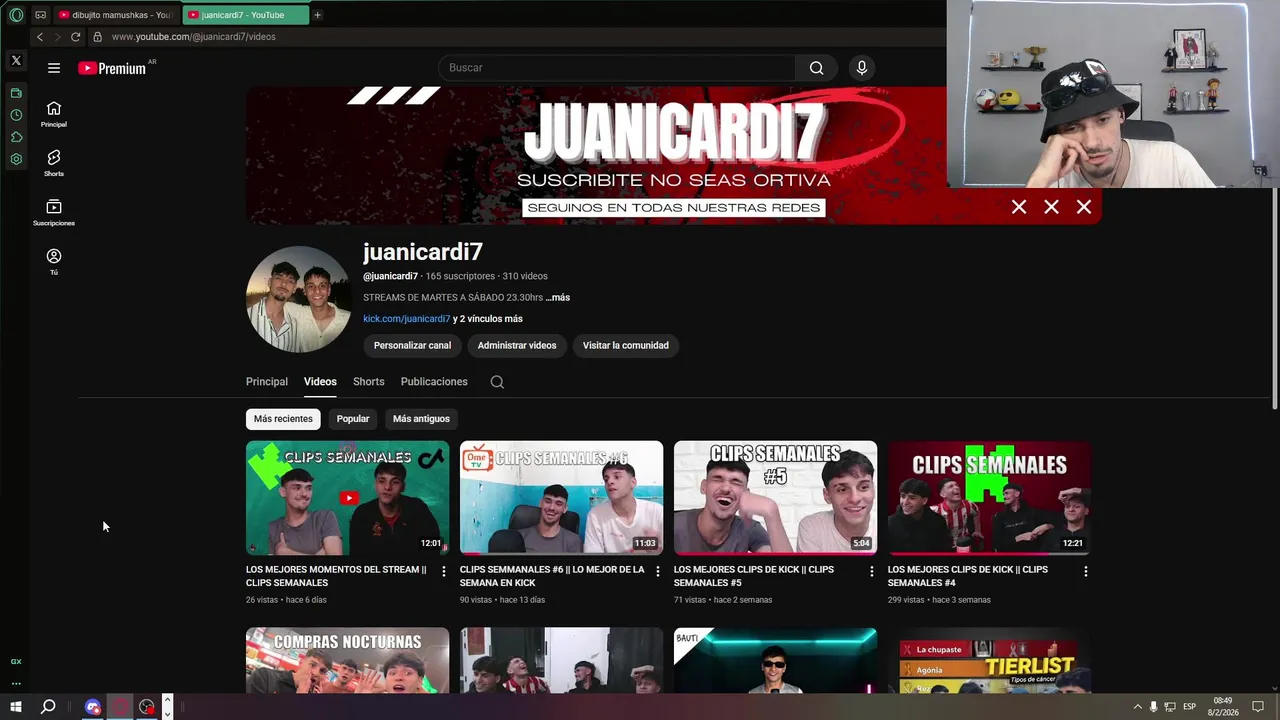Open the Opera sidebar wallet icon

(16, 93)
